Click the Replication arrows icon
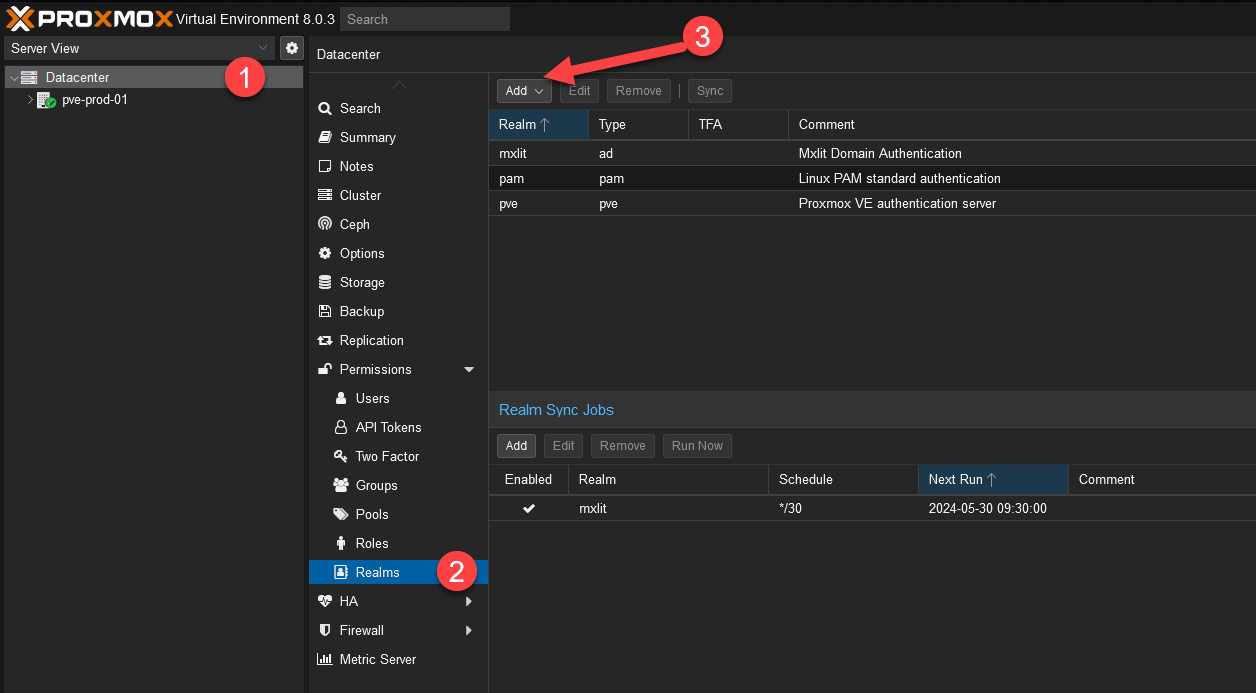The width and height of the screenshot is (1256, 693). tap(325, 340)
